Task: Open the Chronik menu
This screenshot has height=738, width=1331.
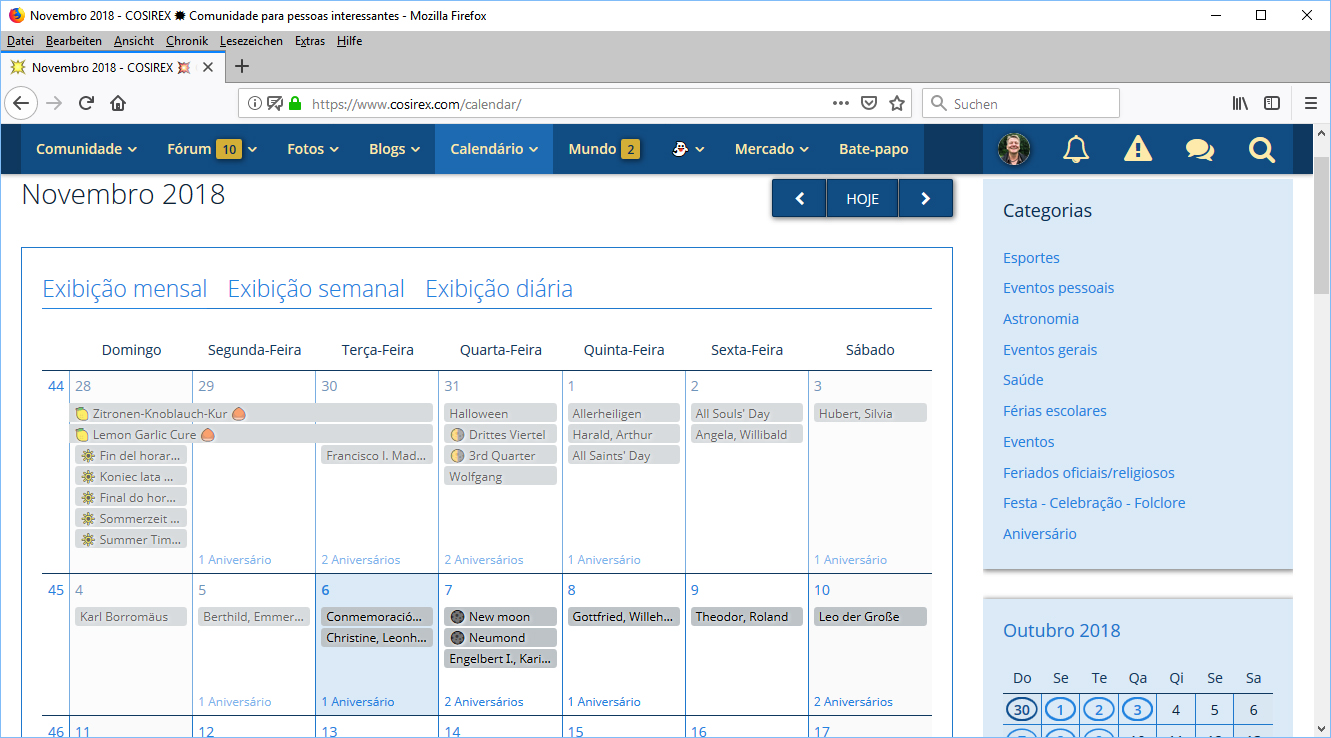Action: 187,41
